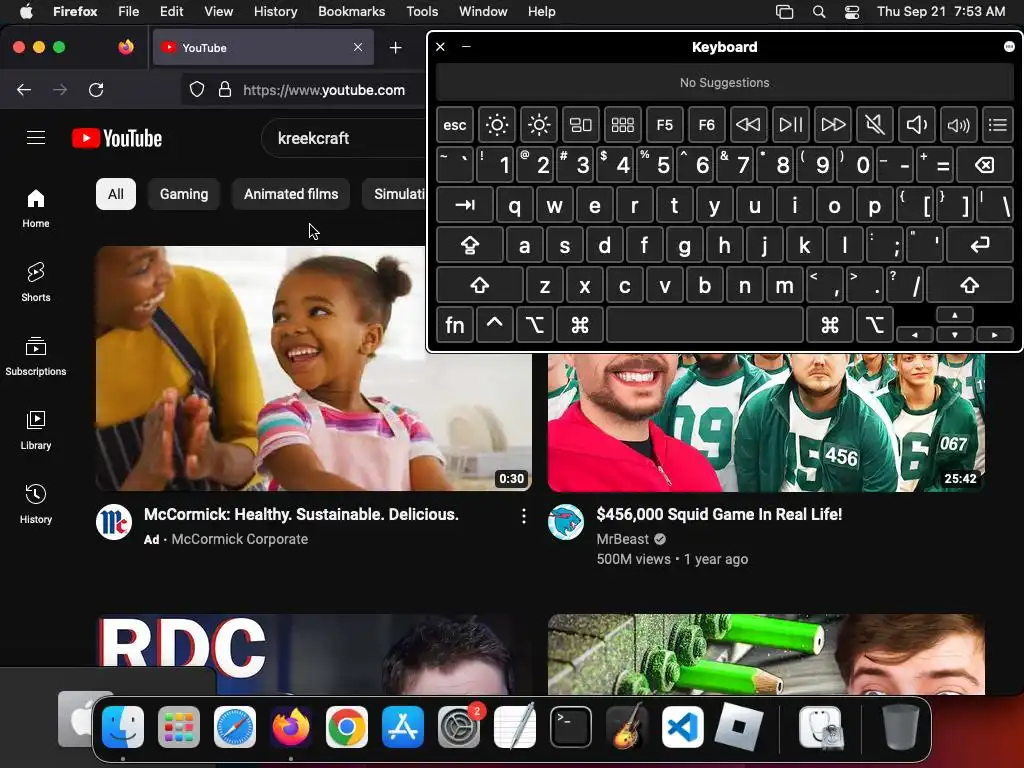Select the Animated films filter chip
This screenshot has width=1024, height=768.
click(x=291, y=194)
